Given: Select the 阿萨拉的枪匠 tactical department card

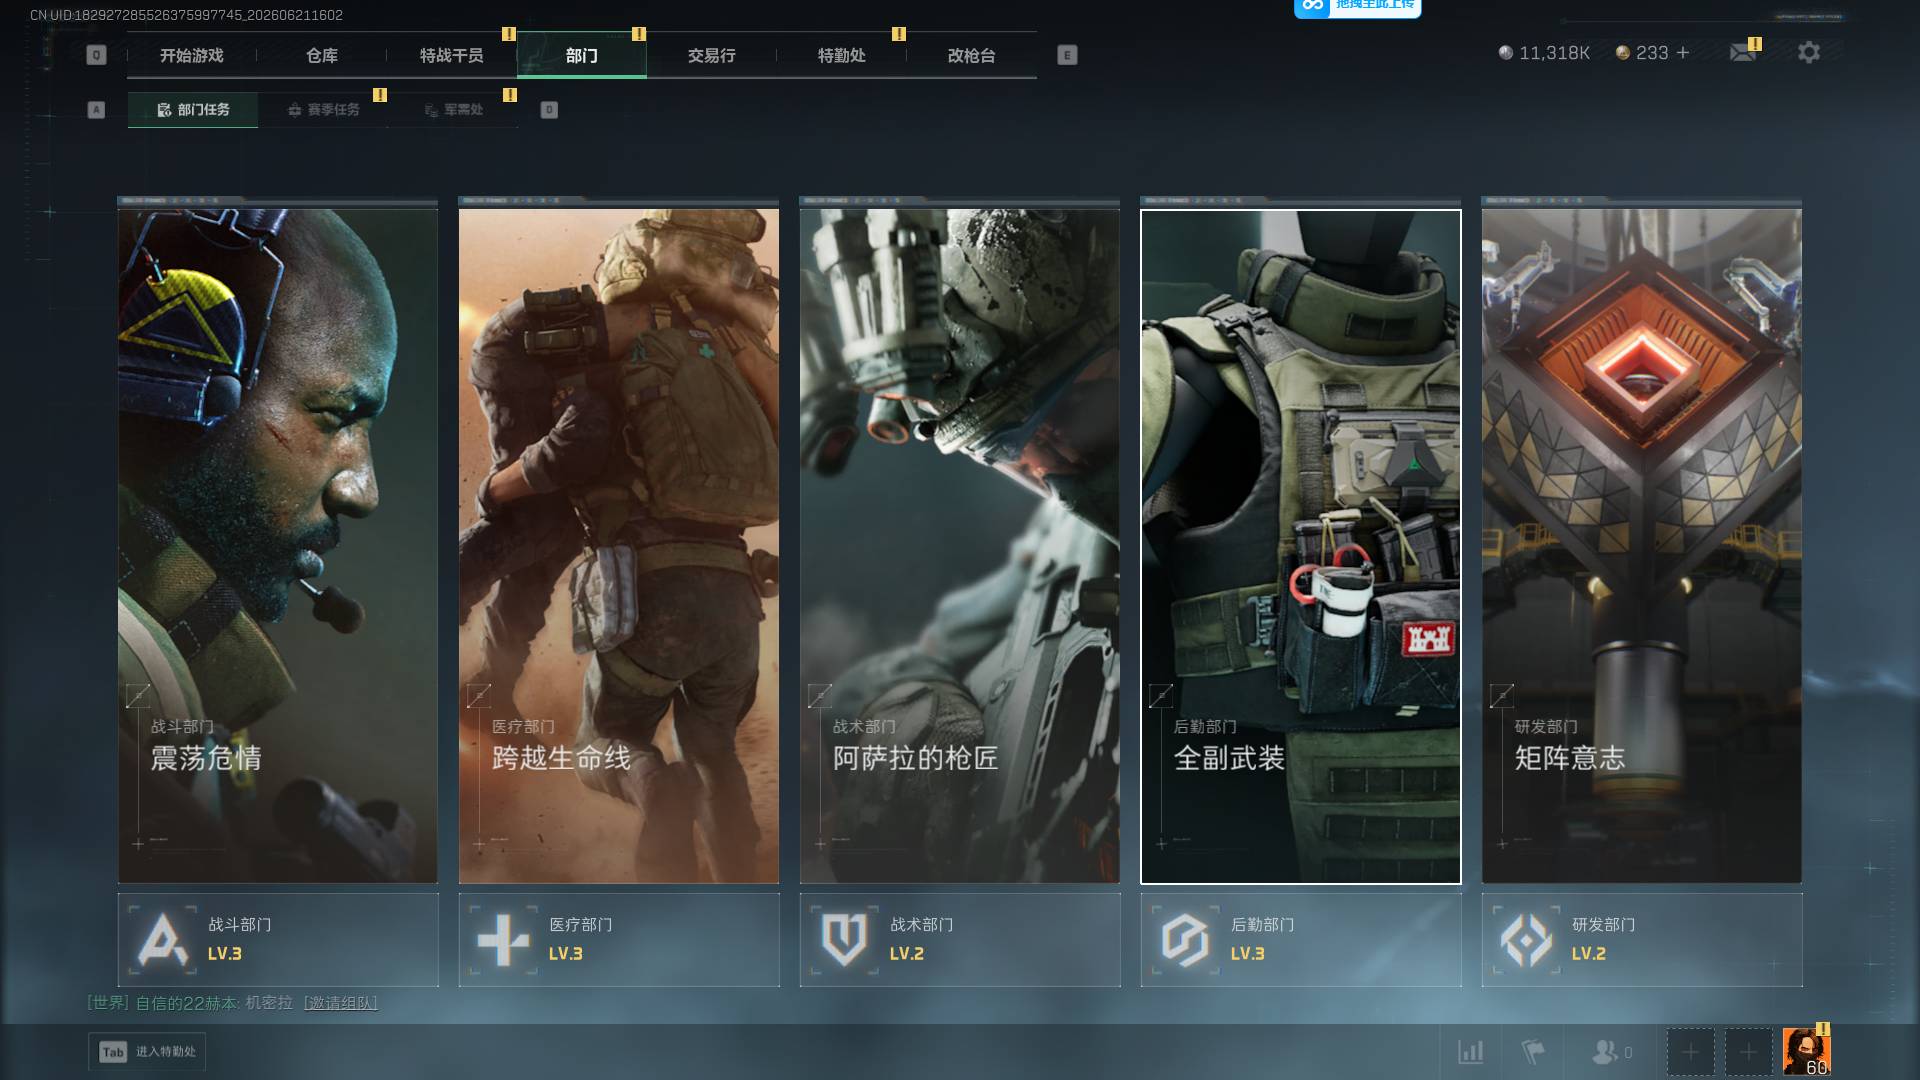Looking at the screenshot, I should point(960,546).
